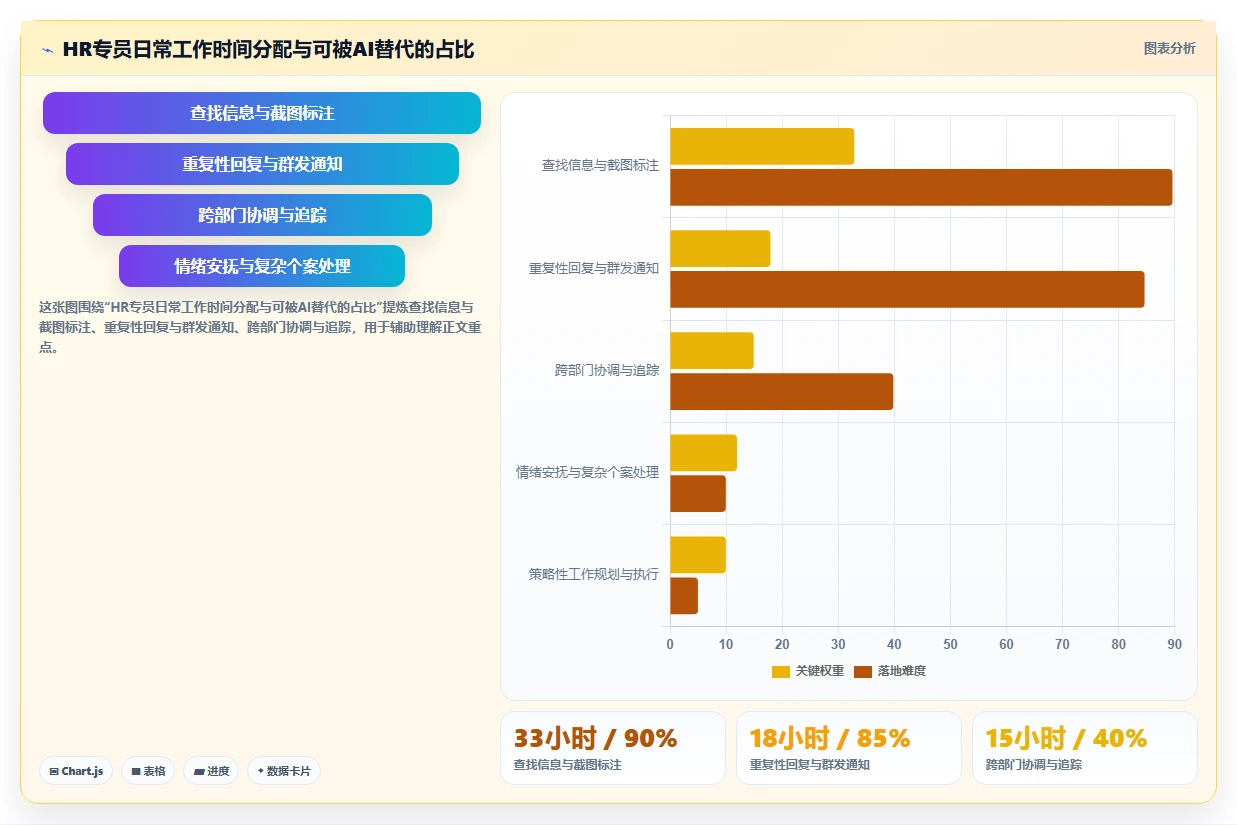The height and width of the screenshot is (825, 1237).
Task: Click the description paragraph under the funnel
Action: [x=260, y=327]
